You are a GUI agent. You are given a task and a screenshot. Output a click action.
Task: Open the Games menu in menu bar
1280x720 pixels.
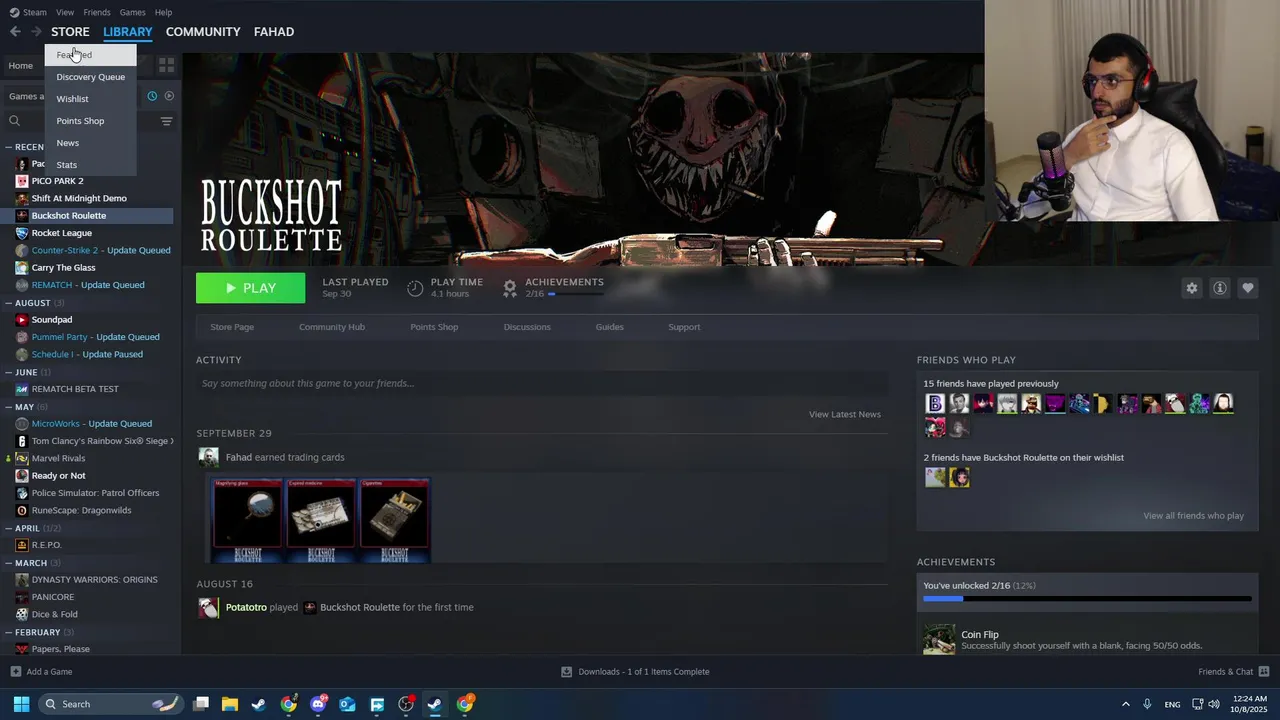[x=132, y=12]
